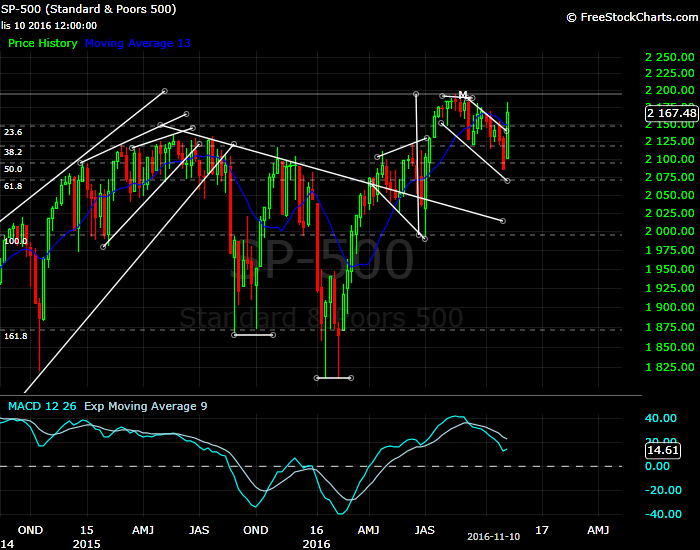Click the -40.00 MACD scale label
700x550 pixels.
coord(662,514)
